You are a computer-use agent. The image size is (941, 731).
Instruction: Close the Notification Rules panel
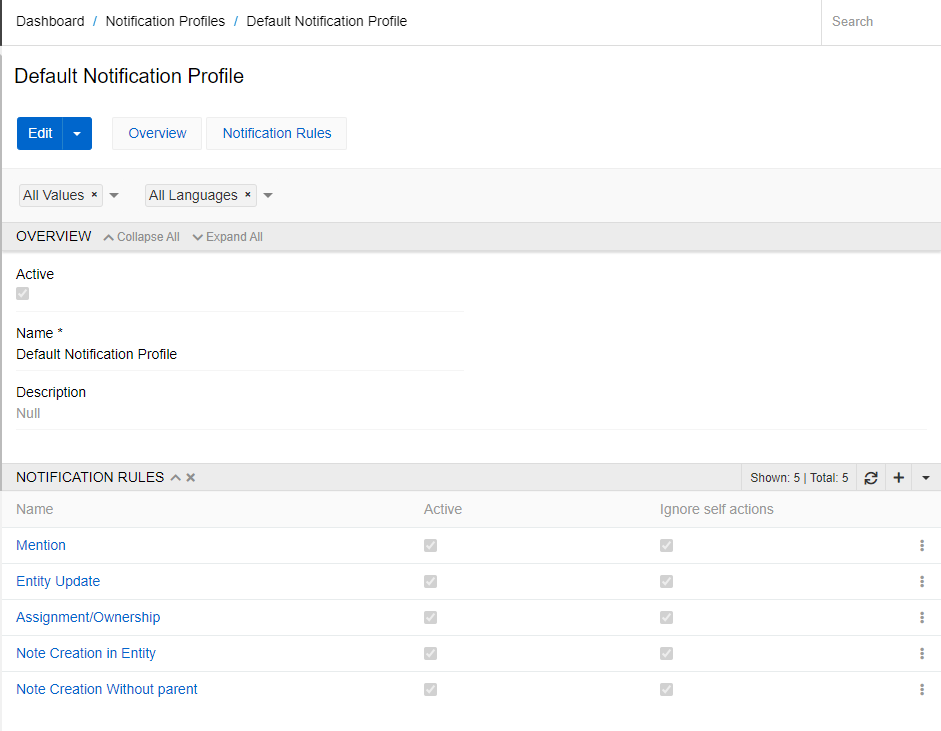point(190,477)
